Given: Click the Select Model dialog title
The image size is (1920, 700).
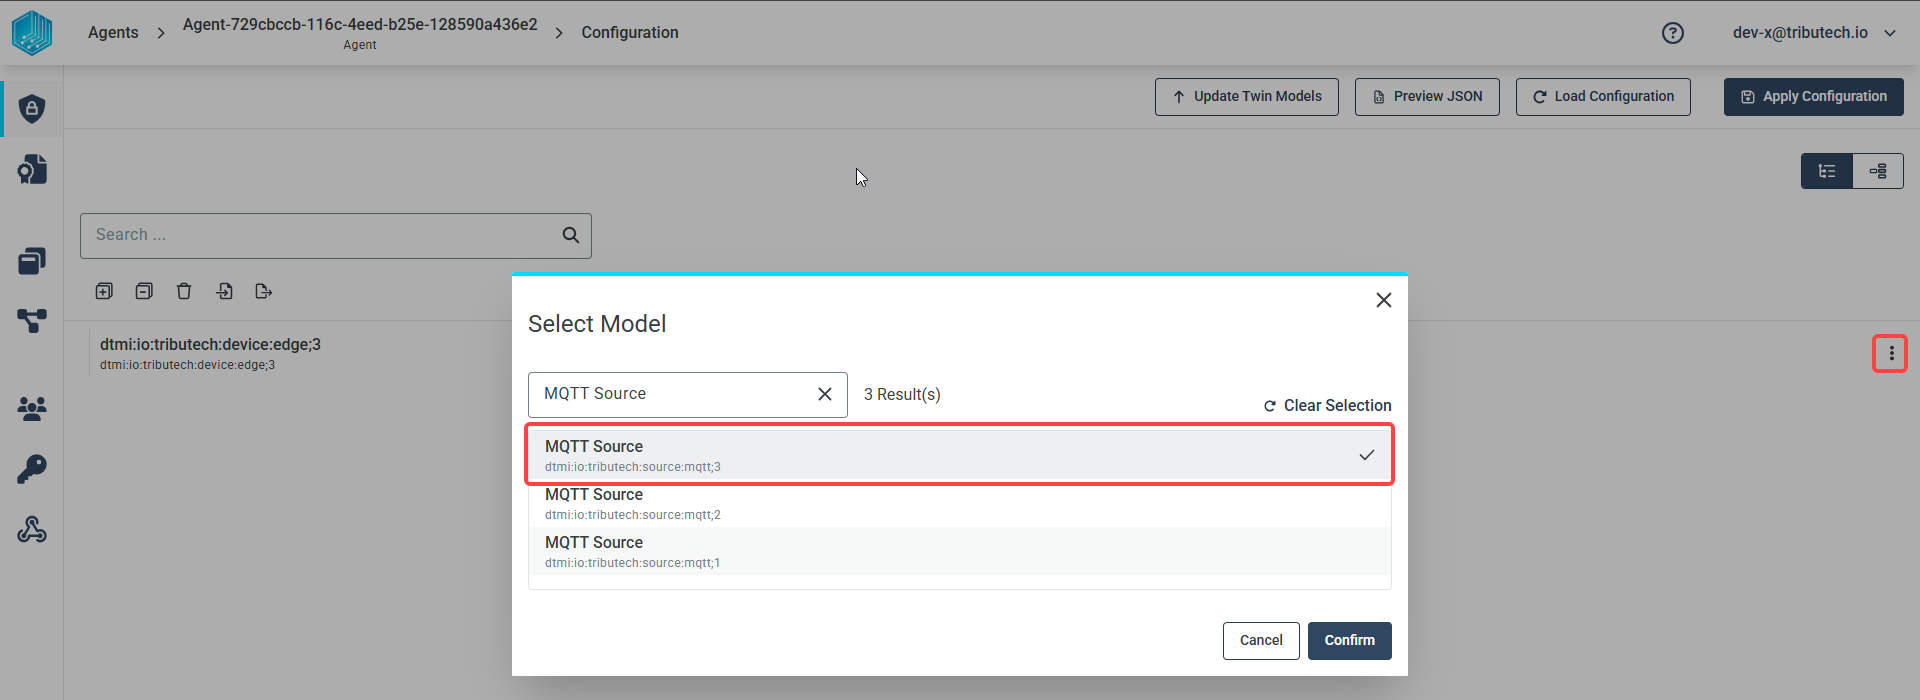Looking at the screenshot, I should pos(597,324).
